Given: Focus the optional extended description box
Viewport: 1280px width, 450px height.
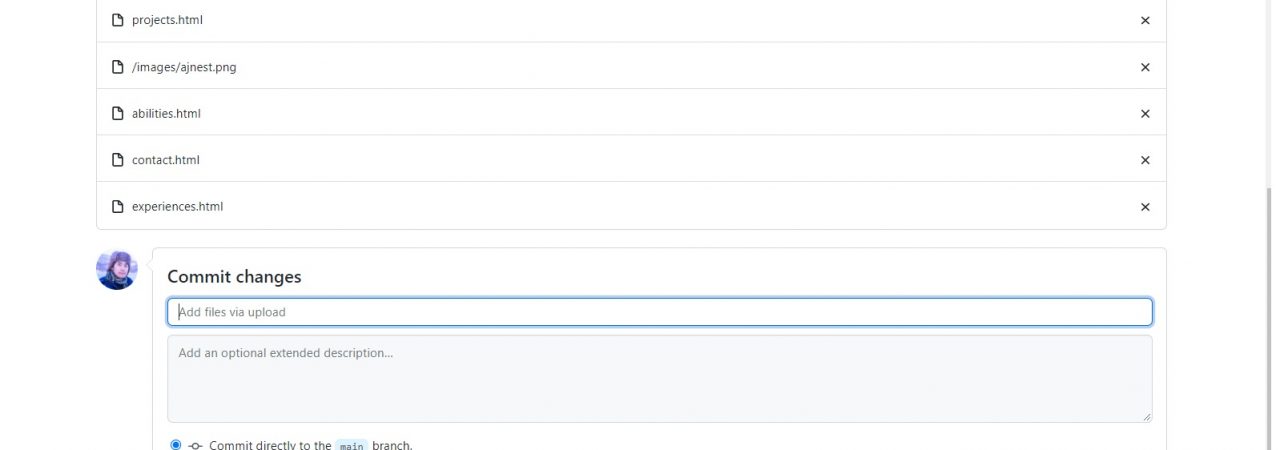Looking at the screenshot, I should [660, 378].
